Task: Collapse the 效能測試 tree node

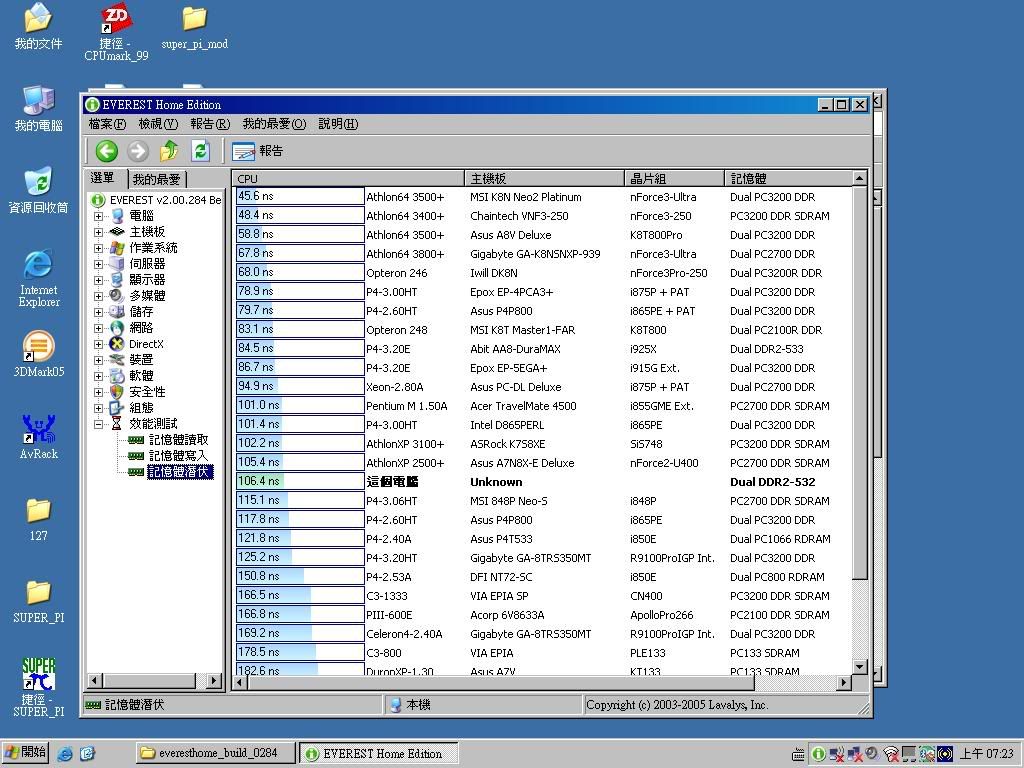Action: [x=98, y=424]
